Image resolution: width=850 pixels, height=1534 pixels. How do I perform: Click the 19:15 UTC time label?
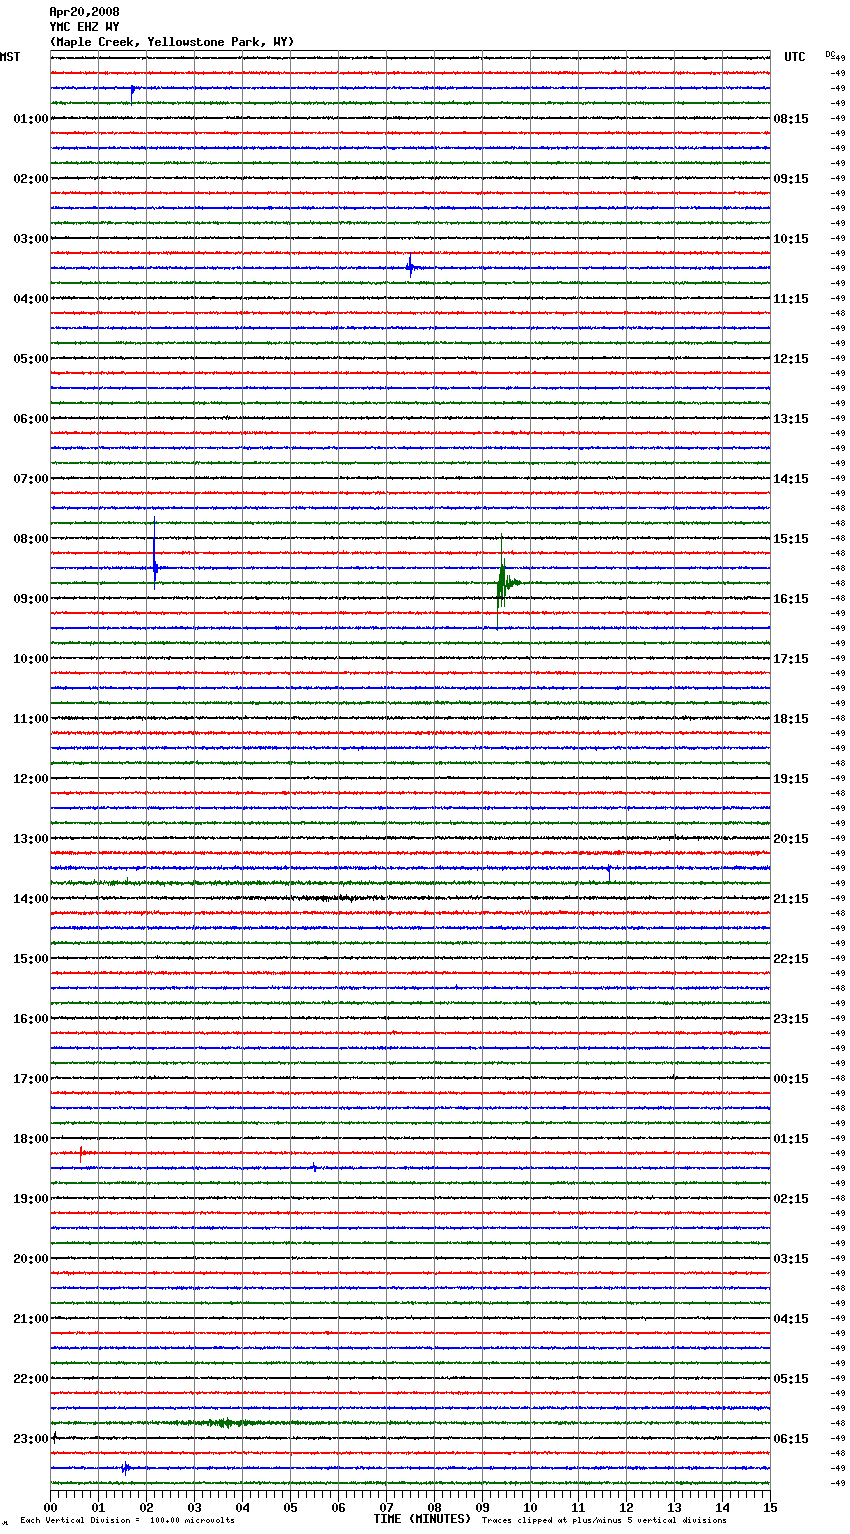pyautogui.click(x=791, y=779)
